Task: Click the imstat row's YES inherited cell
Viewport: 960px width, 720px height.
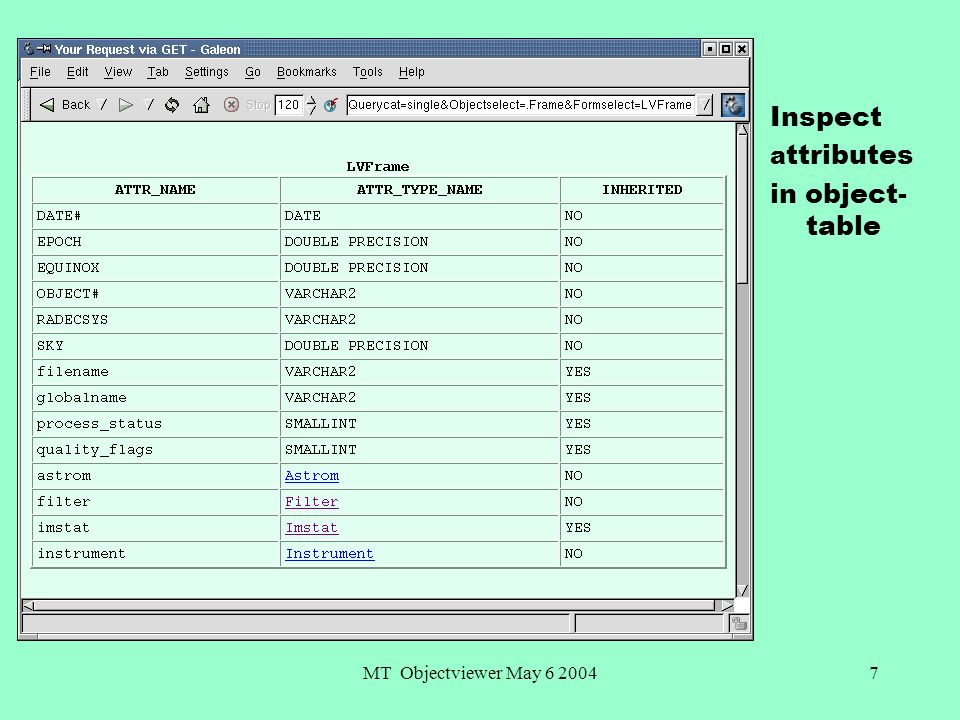Action: tap(642, 528)
